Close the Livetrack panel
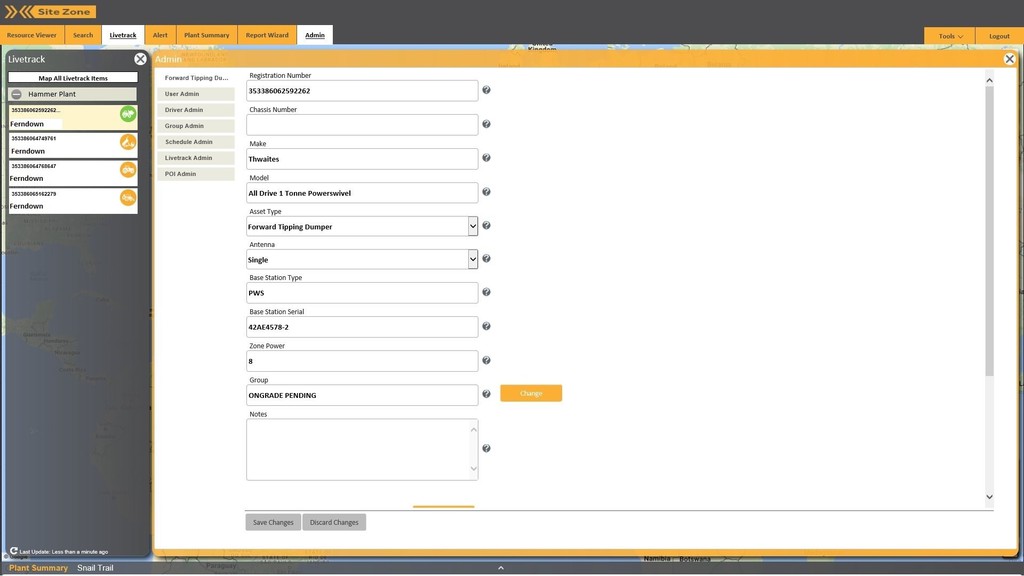 (140, 59)
